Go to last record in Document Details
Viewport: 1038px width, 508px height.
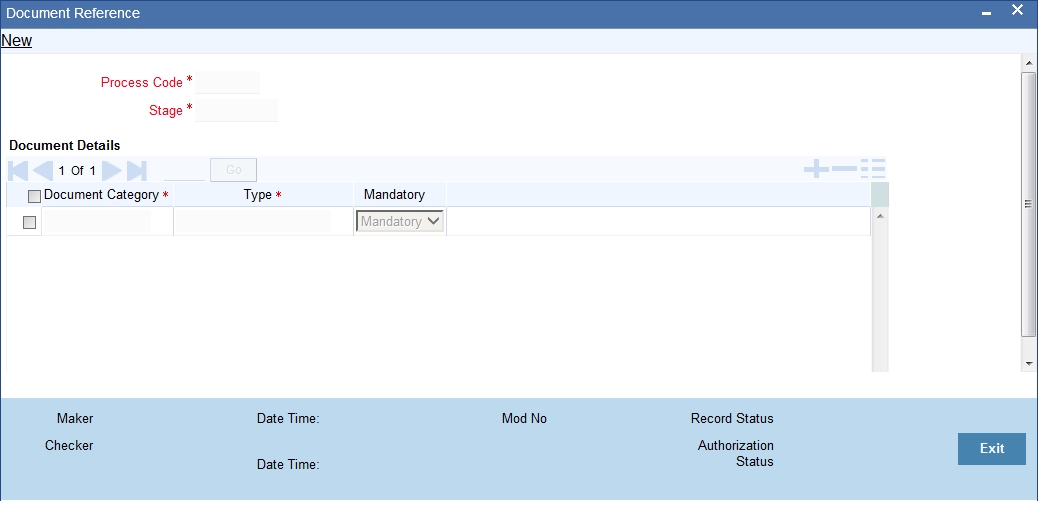pos(136,170)
